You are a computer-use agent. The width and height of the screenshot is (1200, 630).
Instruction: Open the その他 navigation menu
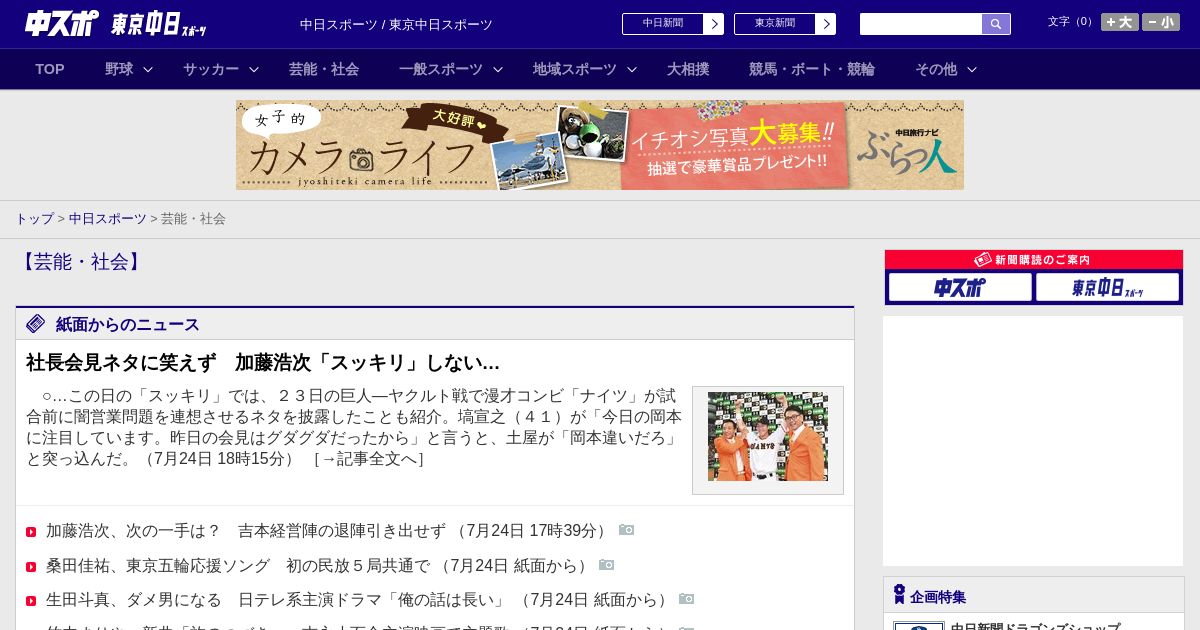pyautogui.click(x=936, y=69)
